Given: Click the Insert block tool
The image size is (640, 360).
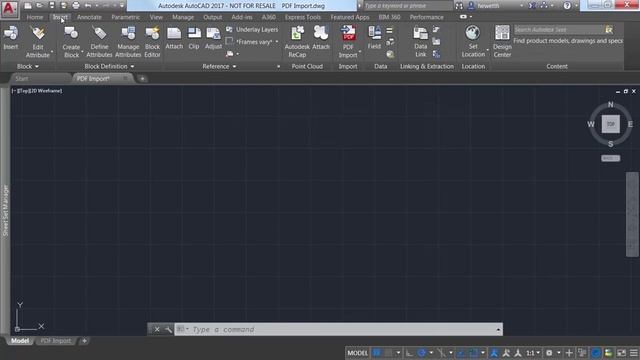Looking at the screenshot, I should [x=11, y=38].
